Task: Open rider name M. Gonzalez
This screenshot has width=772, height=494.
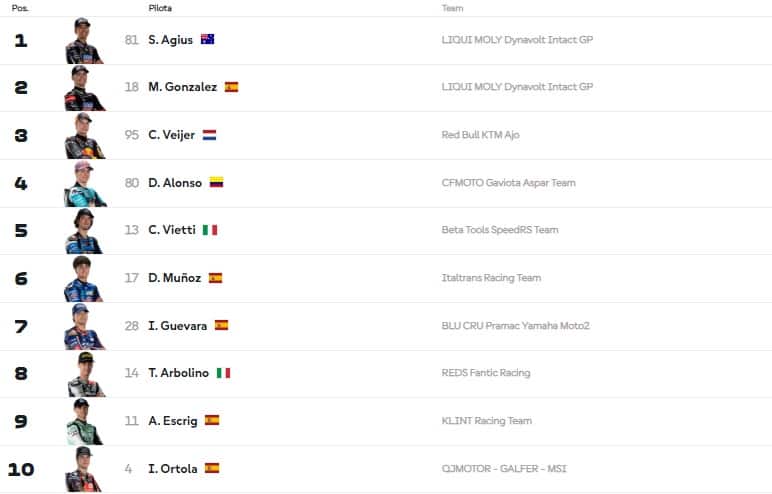Action: pos(182,87)
